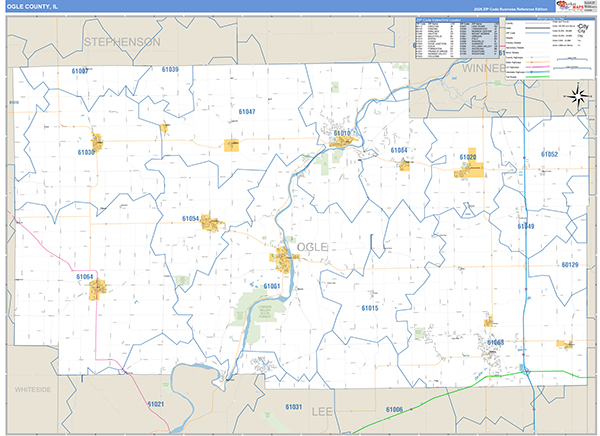Click ZIP code 61084 label
Image resolution: width=600 pixels, height=436 pixels.
point(399,150)
